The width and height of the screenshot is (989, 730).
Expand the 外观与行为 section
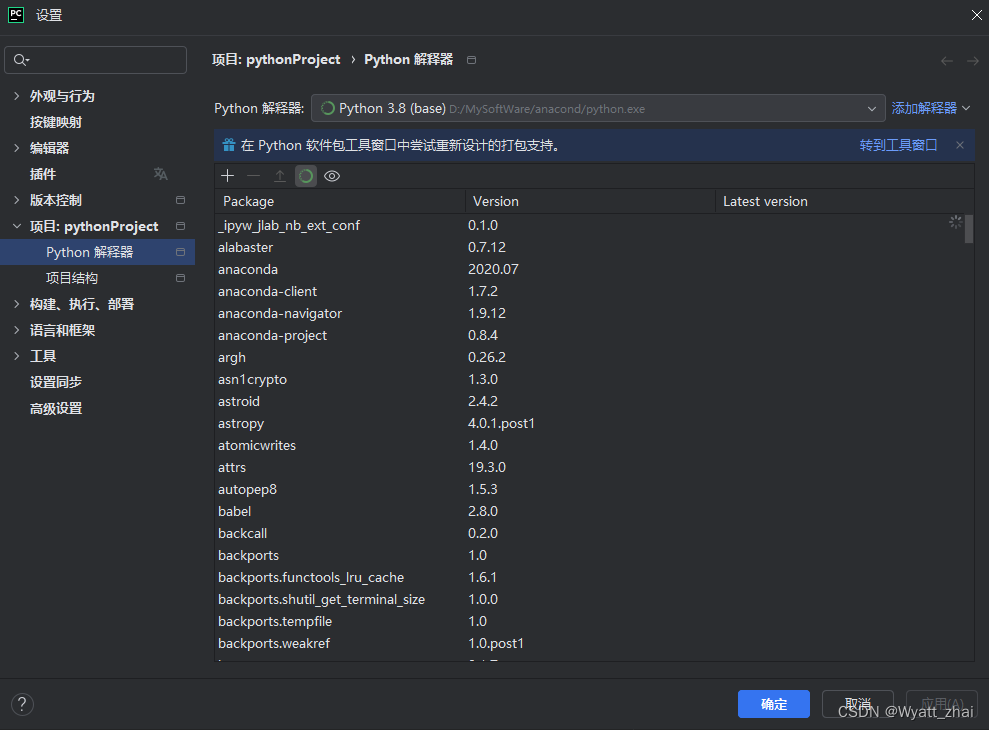(16, 96)
